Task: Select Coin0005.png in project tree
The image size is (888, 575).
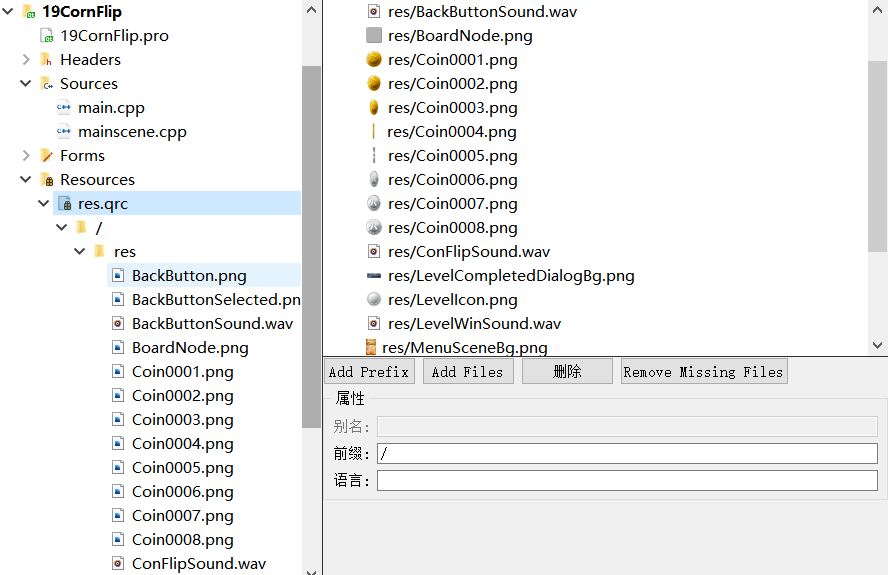Action: [182, 467]
